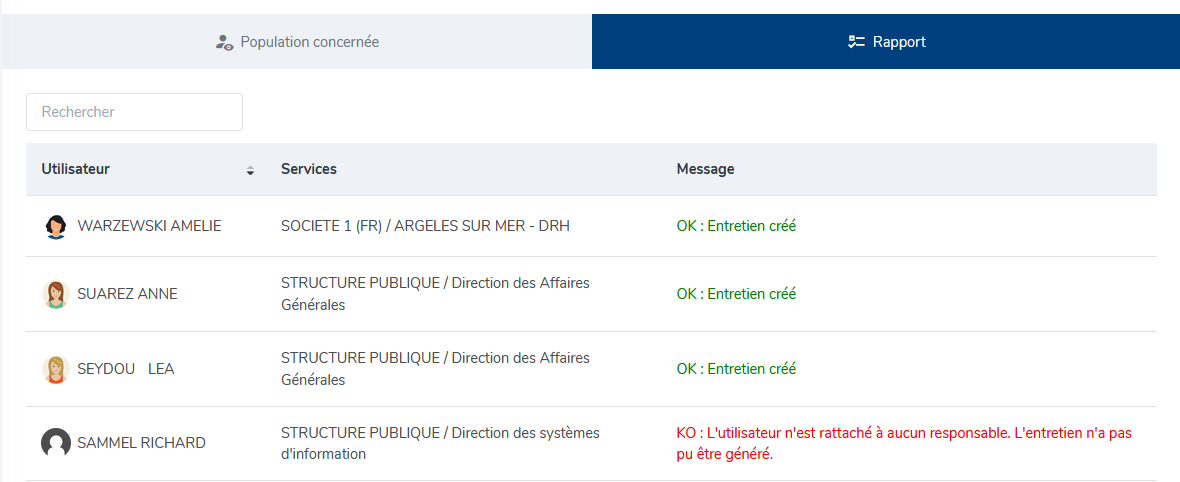Select user name WARZEWSKI AMELIE
Image resolution: width=1180 pixels, height=482 pixels.
[149, 226]
